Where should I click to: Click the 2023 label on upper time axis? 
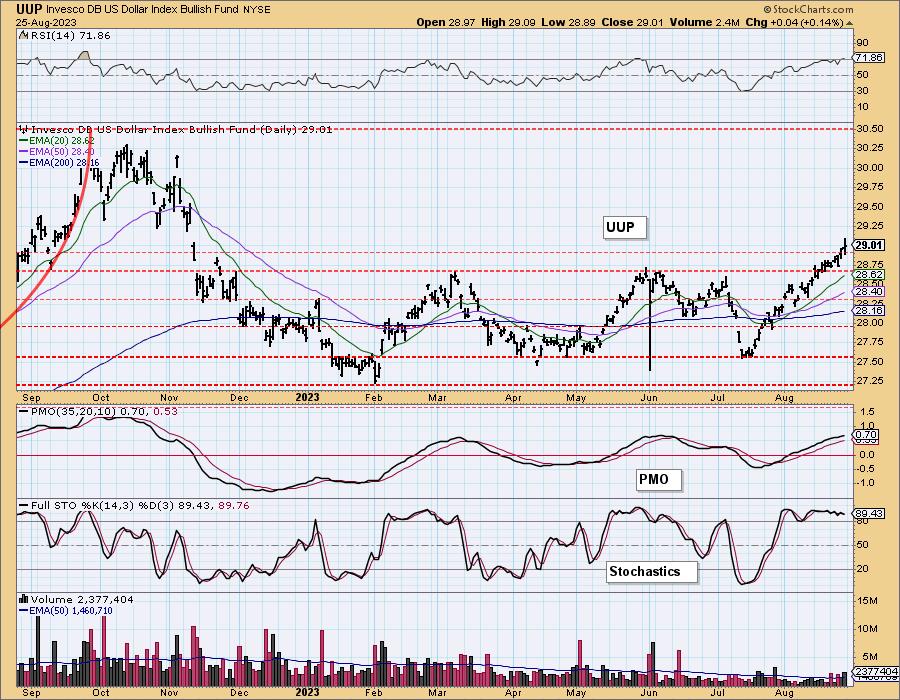click(307, 397)
